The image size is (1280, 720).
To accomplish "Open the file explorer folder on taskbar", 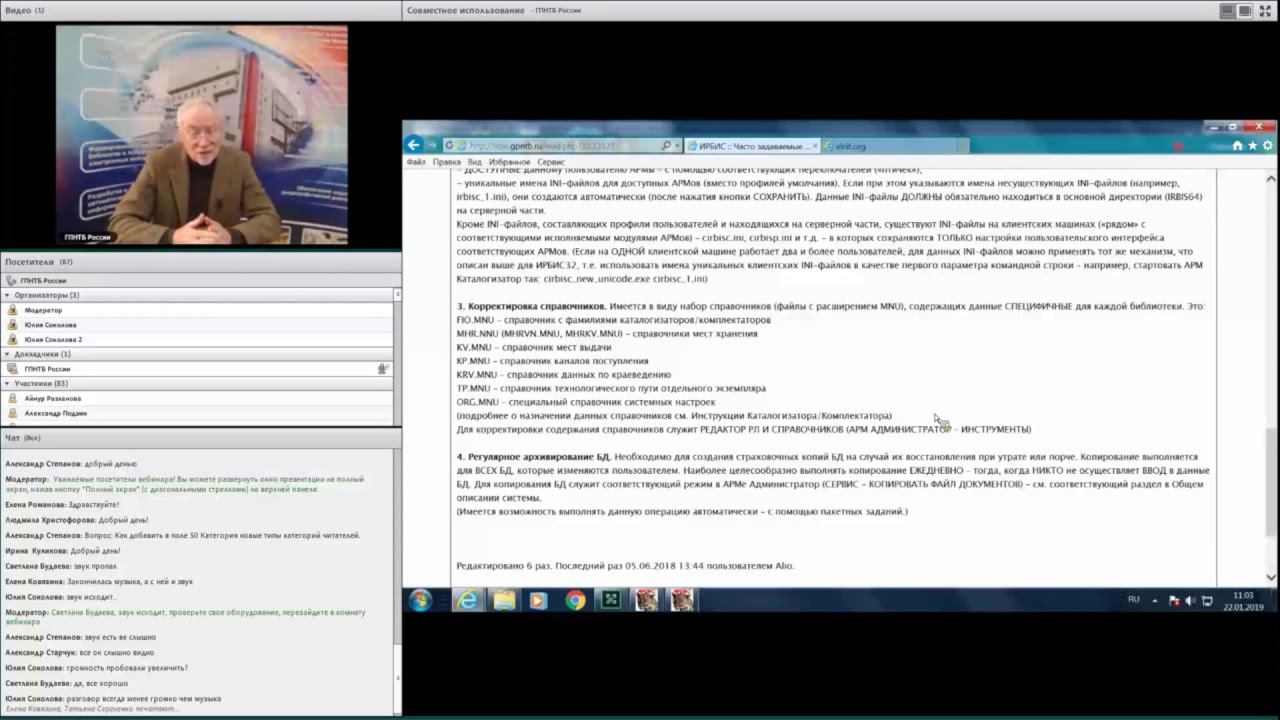I will [504, 600].
